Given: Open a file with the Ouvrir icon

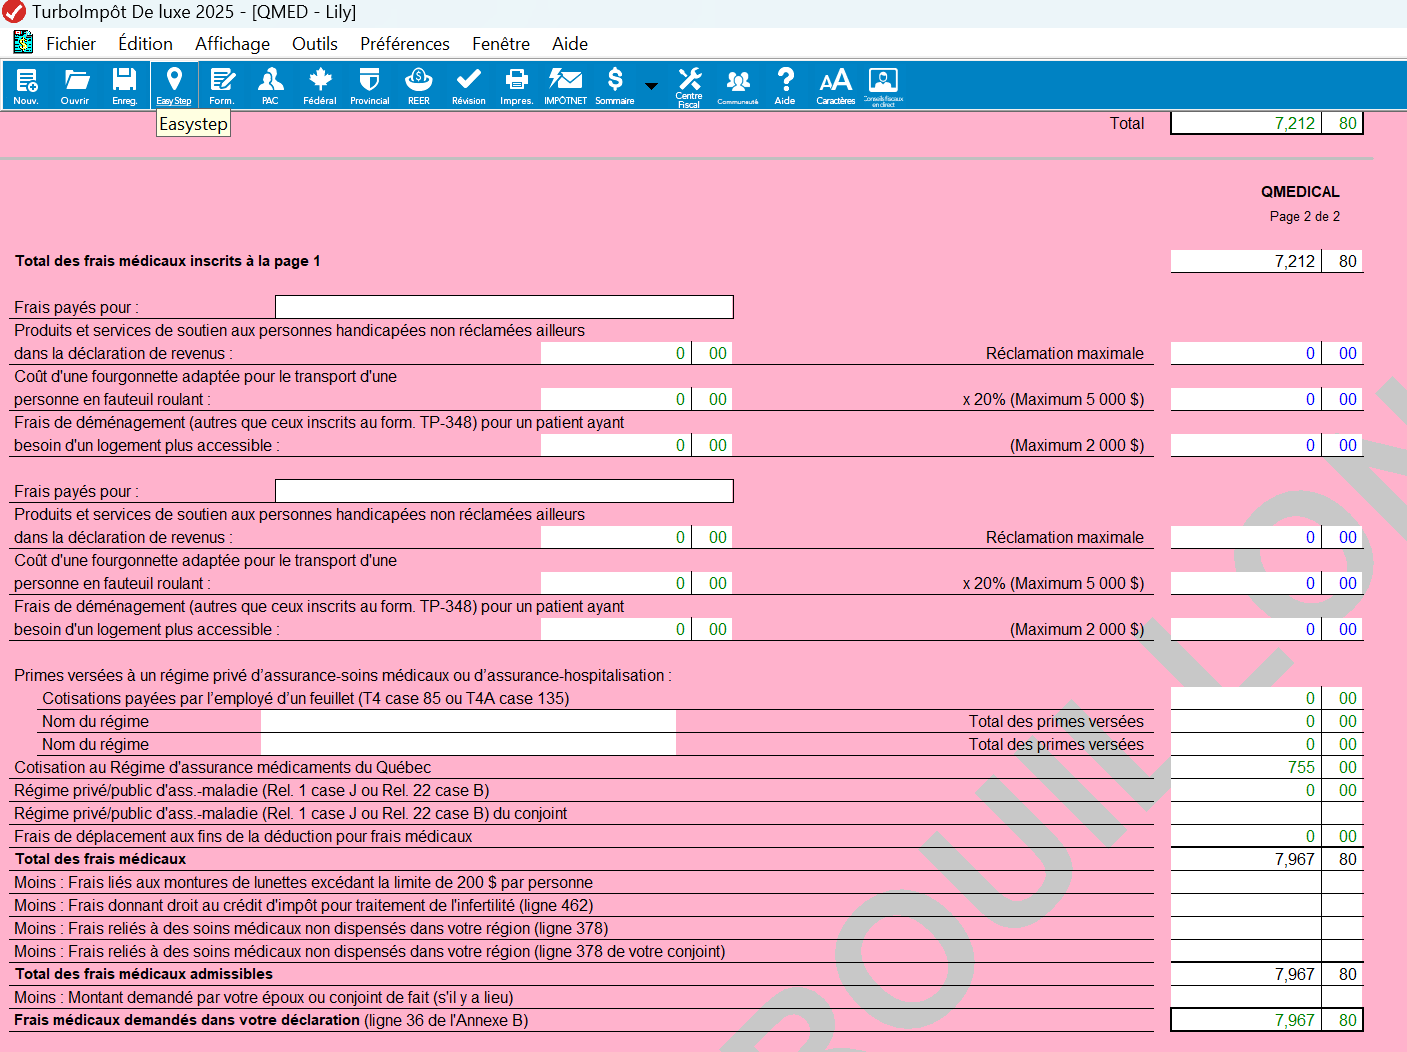Looking at the screenshot, I should tap(75, 86).
